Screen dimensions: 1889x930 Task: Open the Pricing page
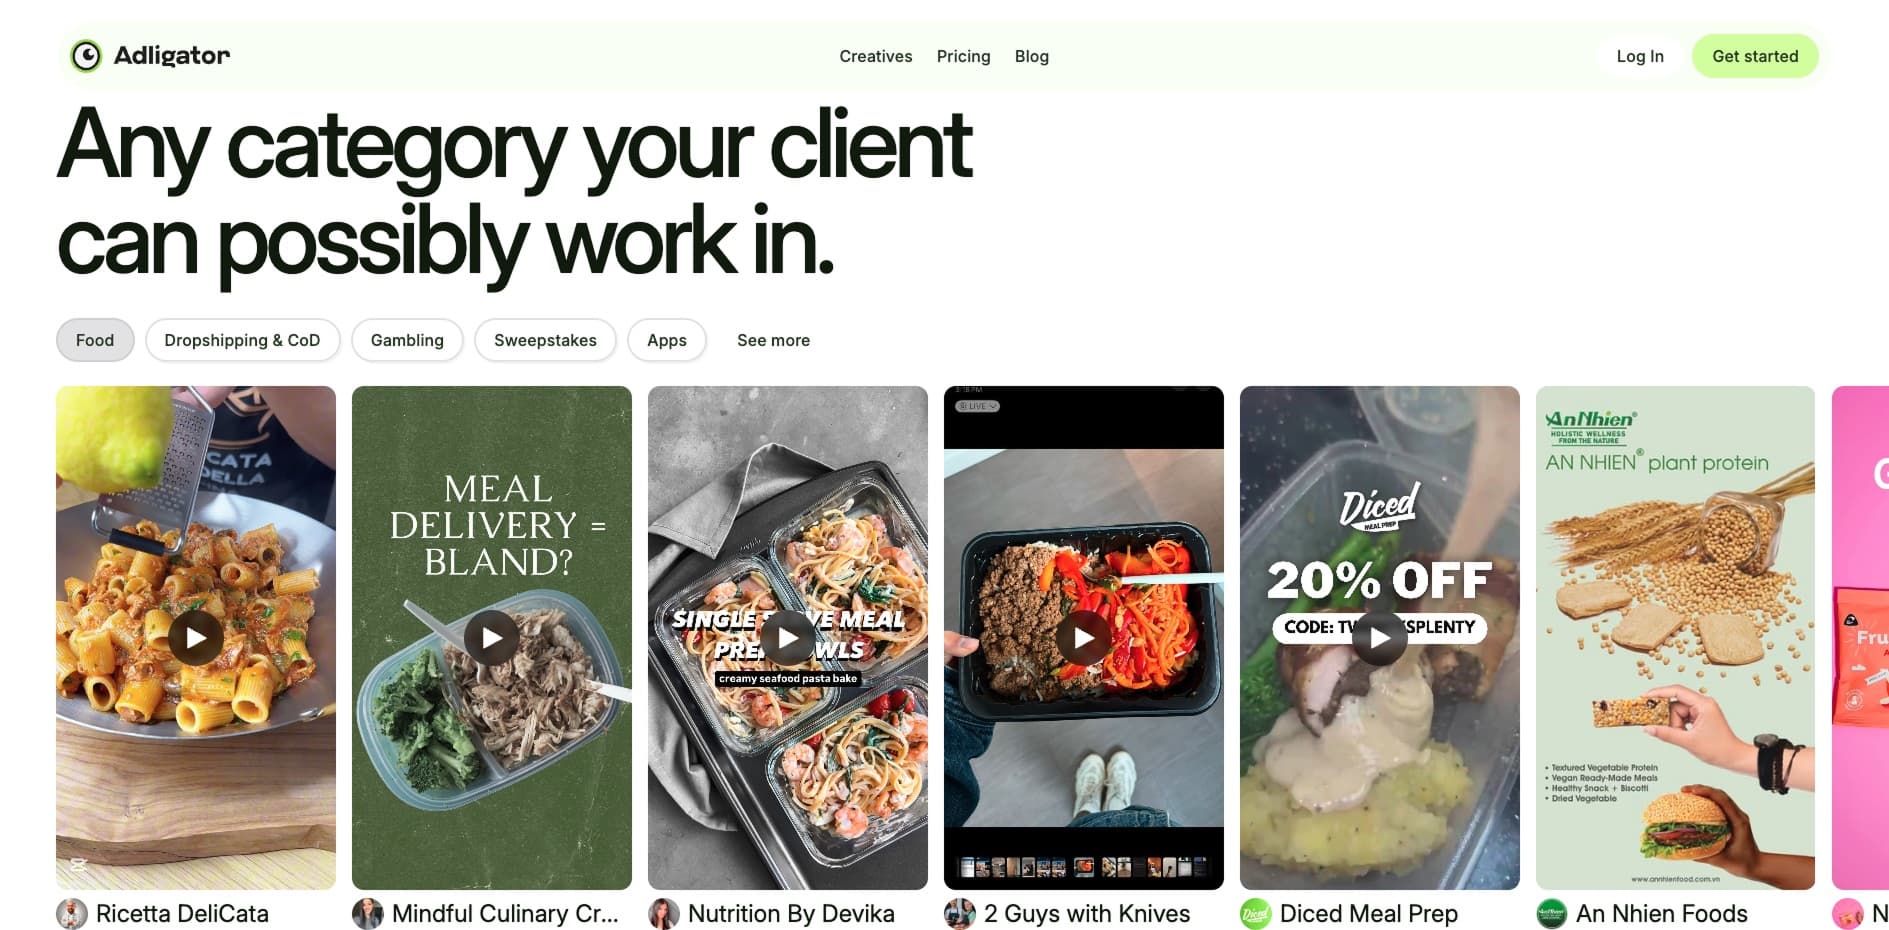[964, 56]
